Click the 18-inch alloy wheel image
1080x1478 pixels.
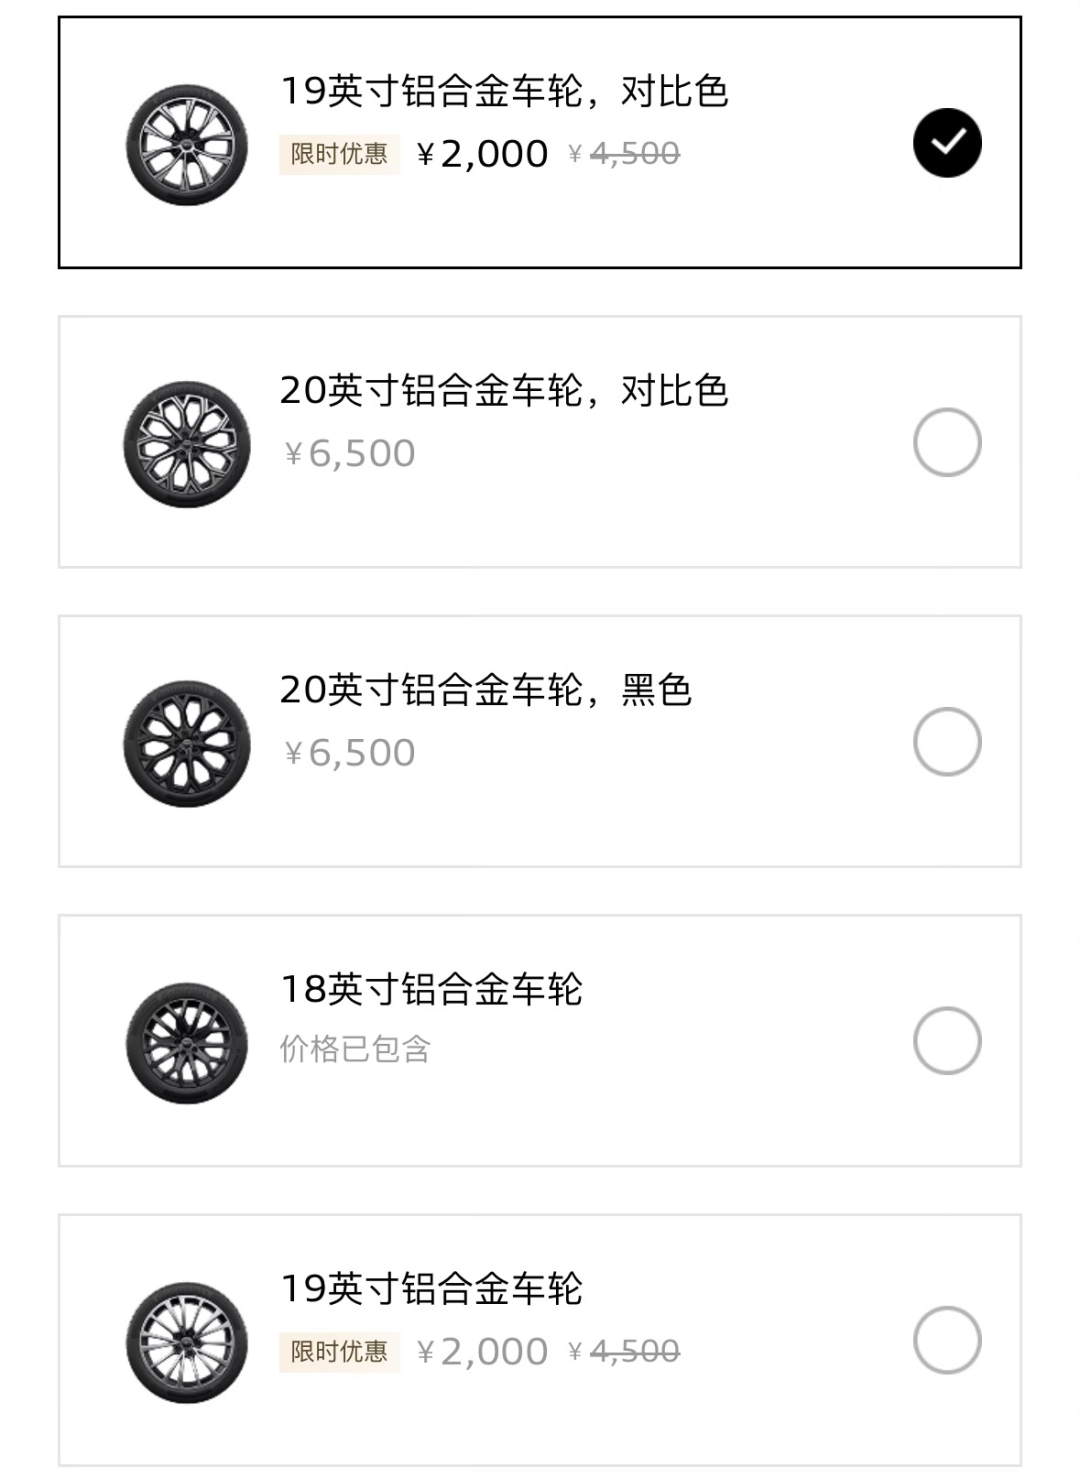click(x=187, y=1043)
